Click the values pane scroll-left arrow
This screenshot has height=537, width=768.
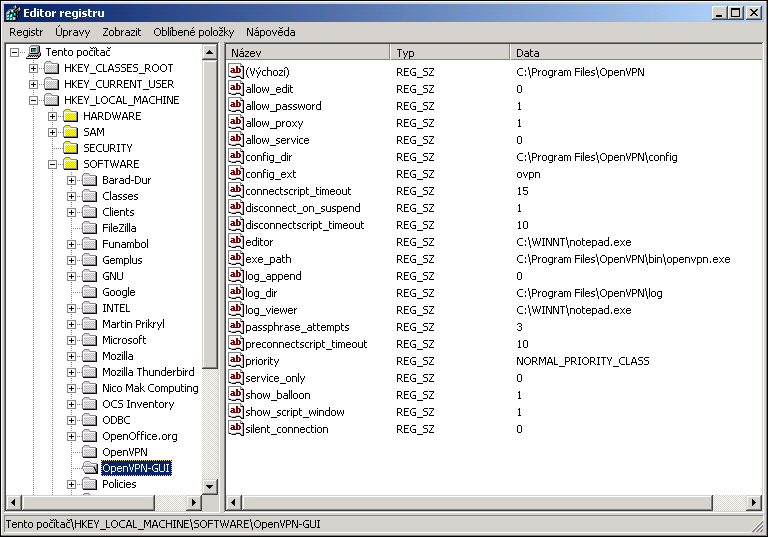(233, 502)
